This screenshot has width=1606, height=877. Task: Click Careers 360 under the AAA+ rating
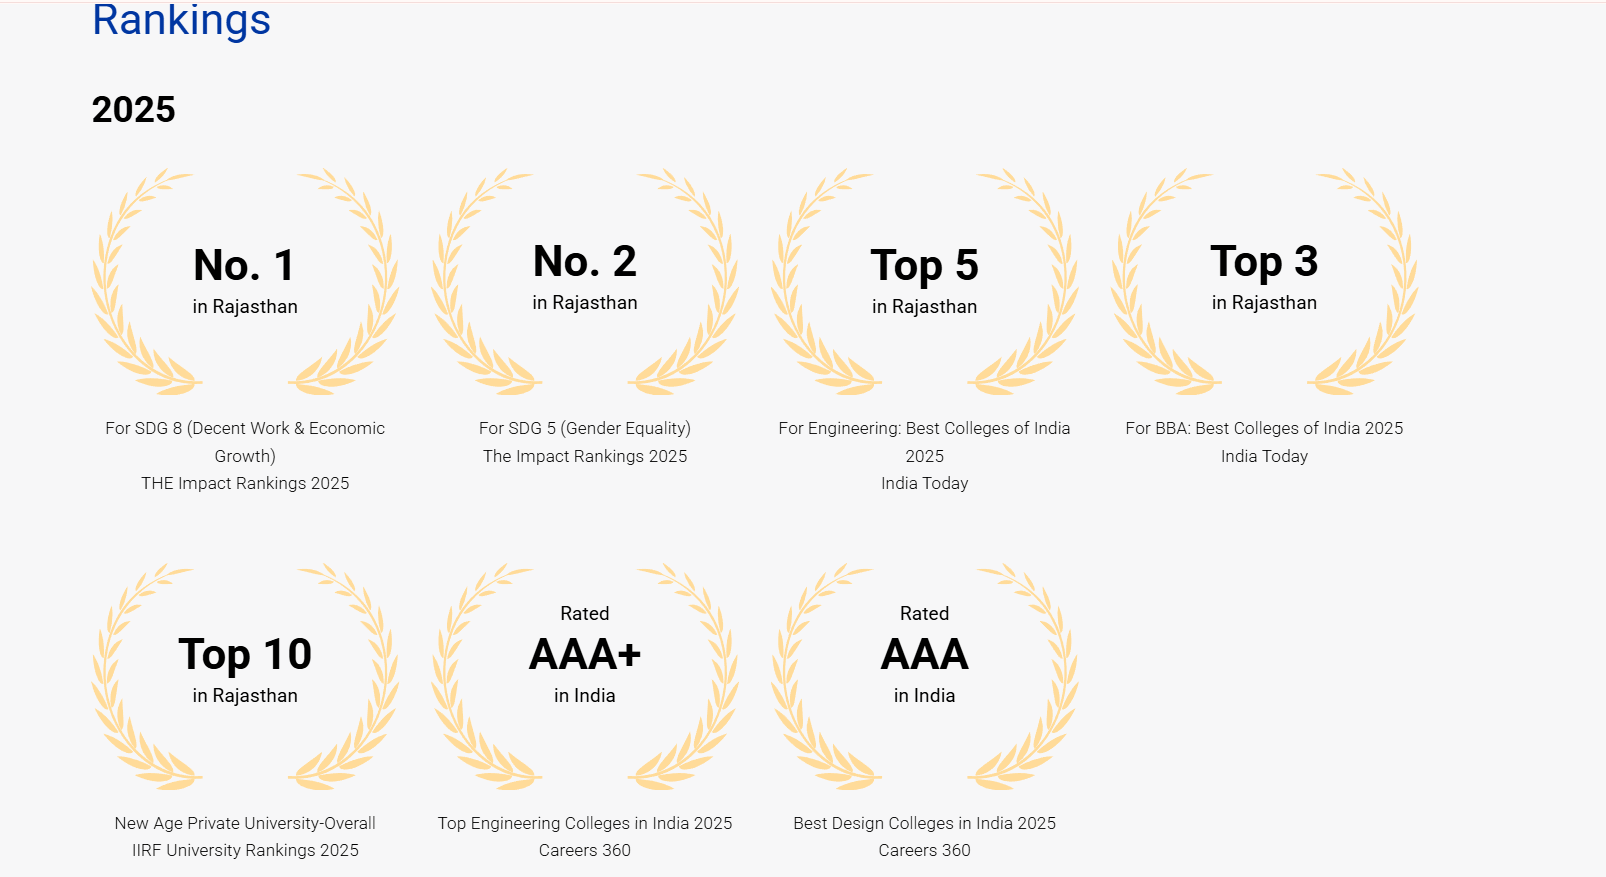[585, 850]
